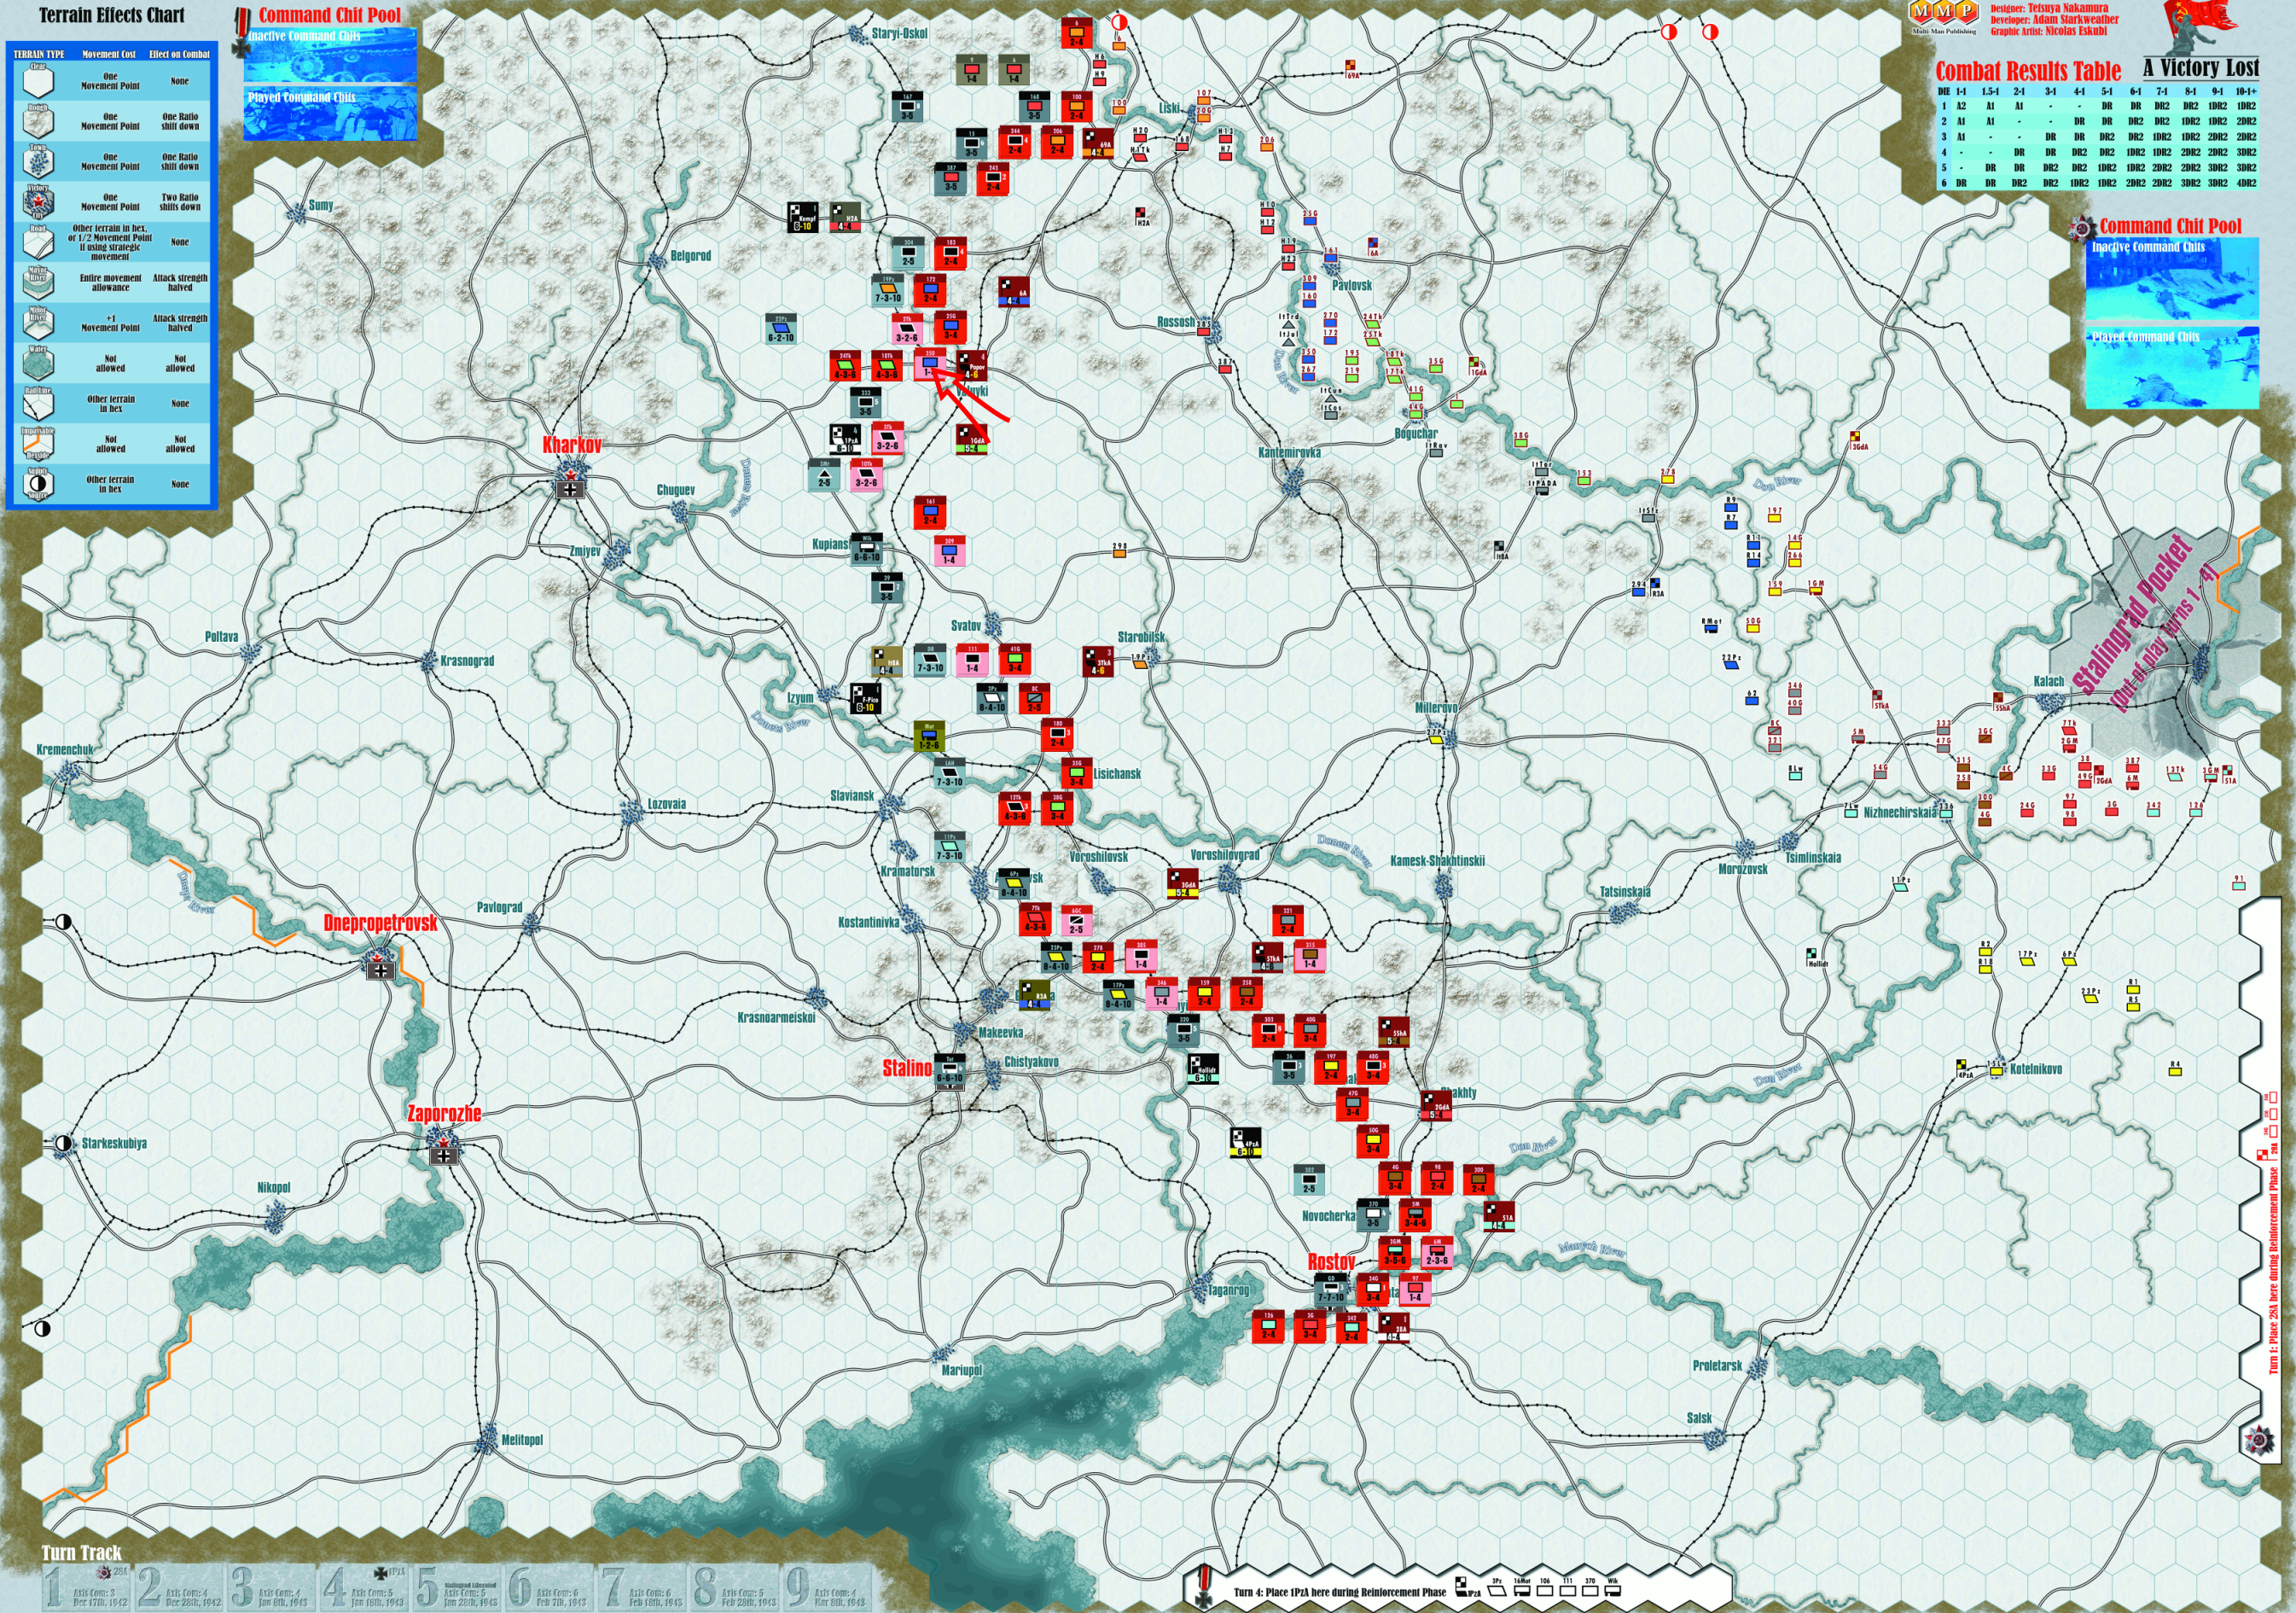Click the Tatsinskaia city label

(x=1625, y=891)
